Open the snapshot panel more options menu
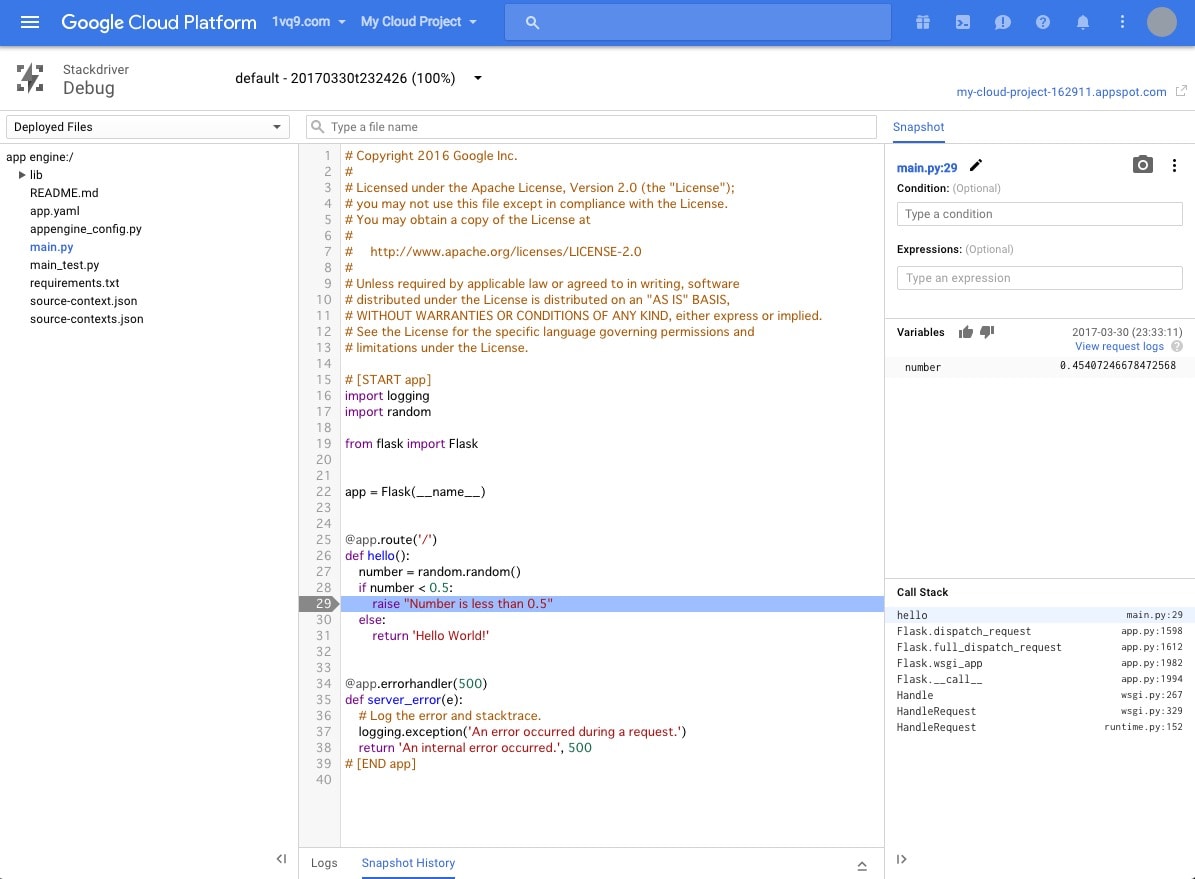1195x879 pixels. (1174, 165)
